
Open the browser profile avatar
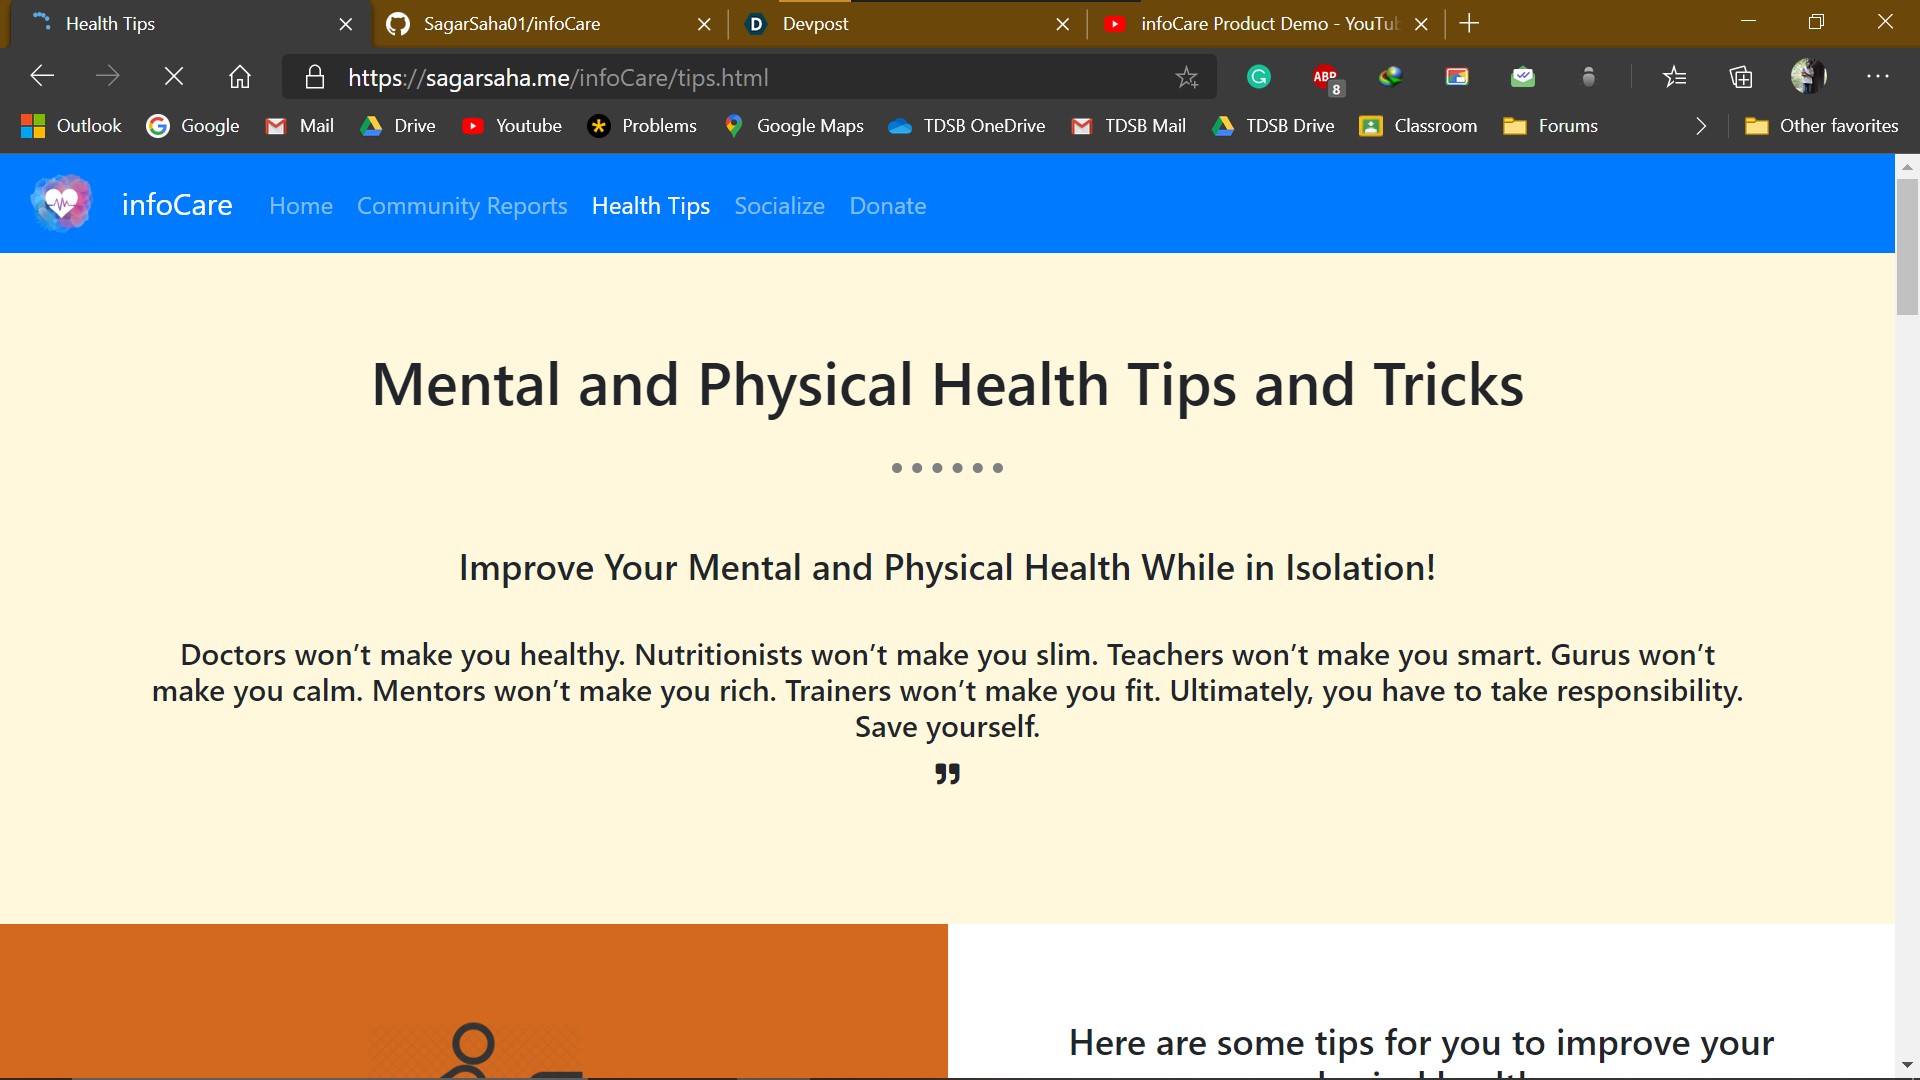click(x=1807, y=77)
